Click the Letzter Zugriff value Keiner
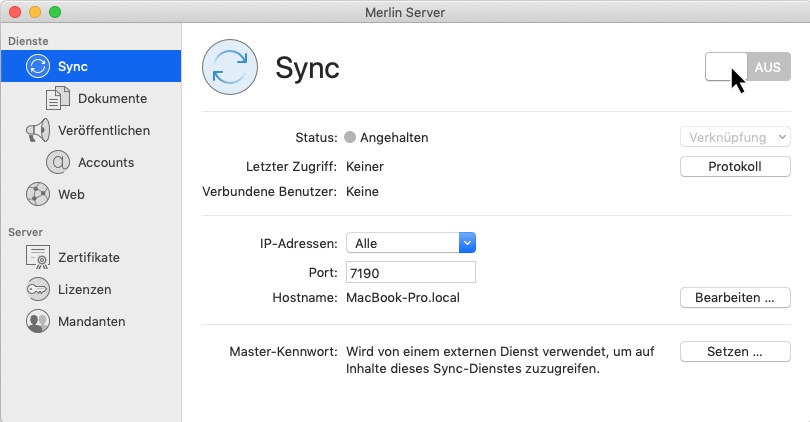The image size is (810, 422). 365,167
